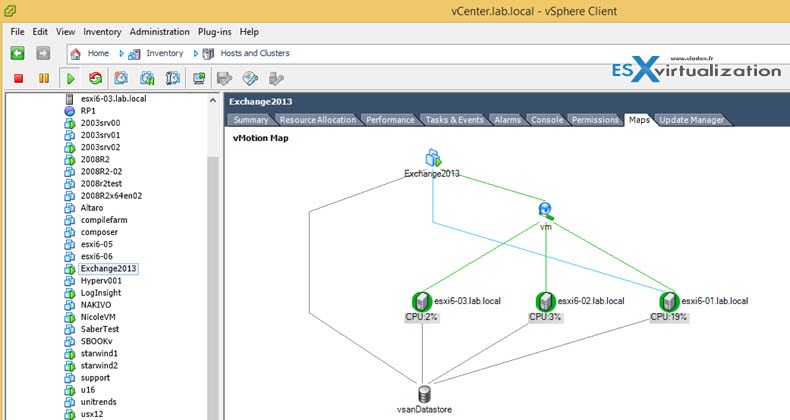Switch to the Performance tab
Image resolution: width=790 pixels, height=420 pixels.
(x=390, y=120)
